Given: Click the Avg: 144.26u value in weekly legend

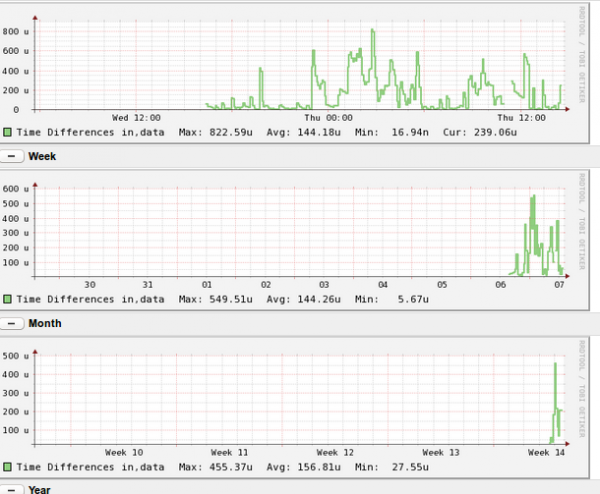Looking at the screenshot, I should (315, 298).
